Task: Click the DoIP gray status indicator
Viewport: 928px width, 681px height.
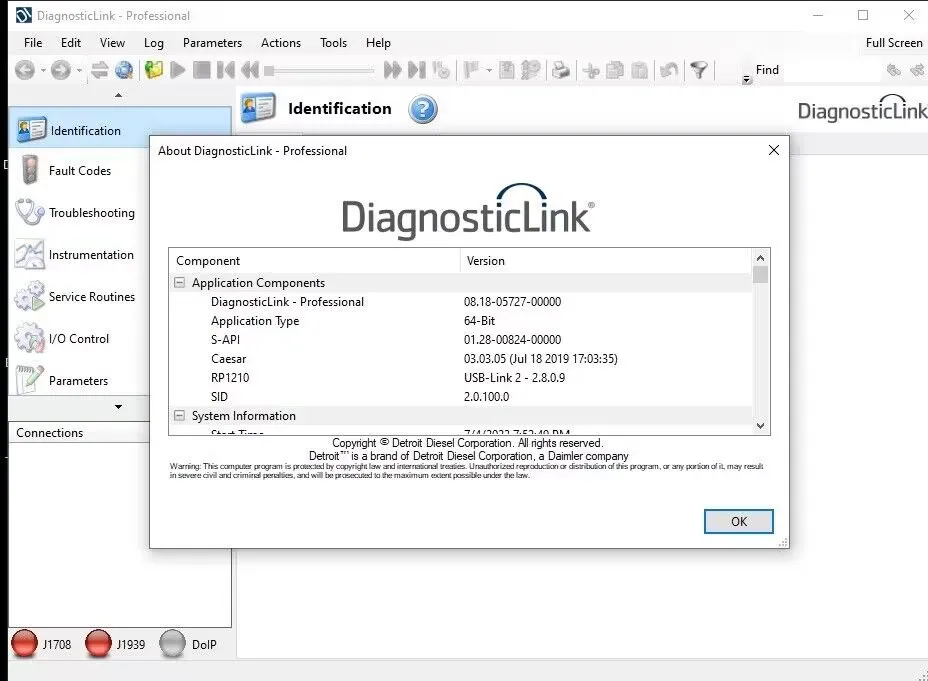Action: pyautogui.click(x=172, y=644)
